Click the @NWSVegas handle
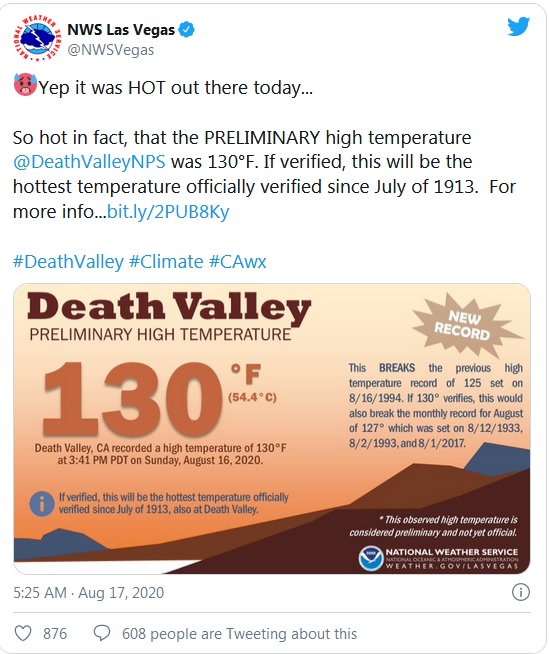 111,50
